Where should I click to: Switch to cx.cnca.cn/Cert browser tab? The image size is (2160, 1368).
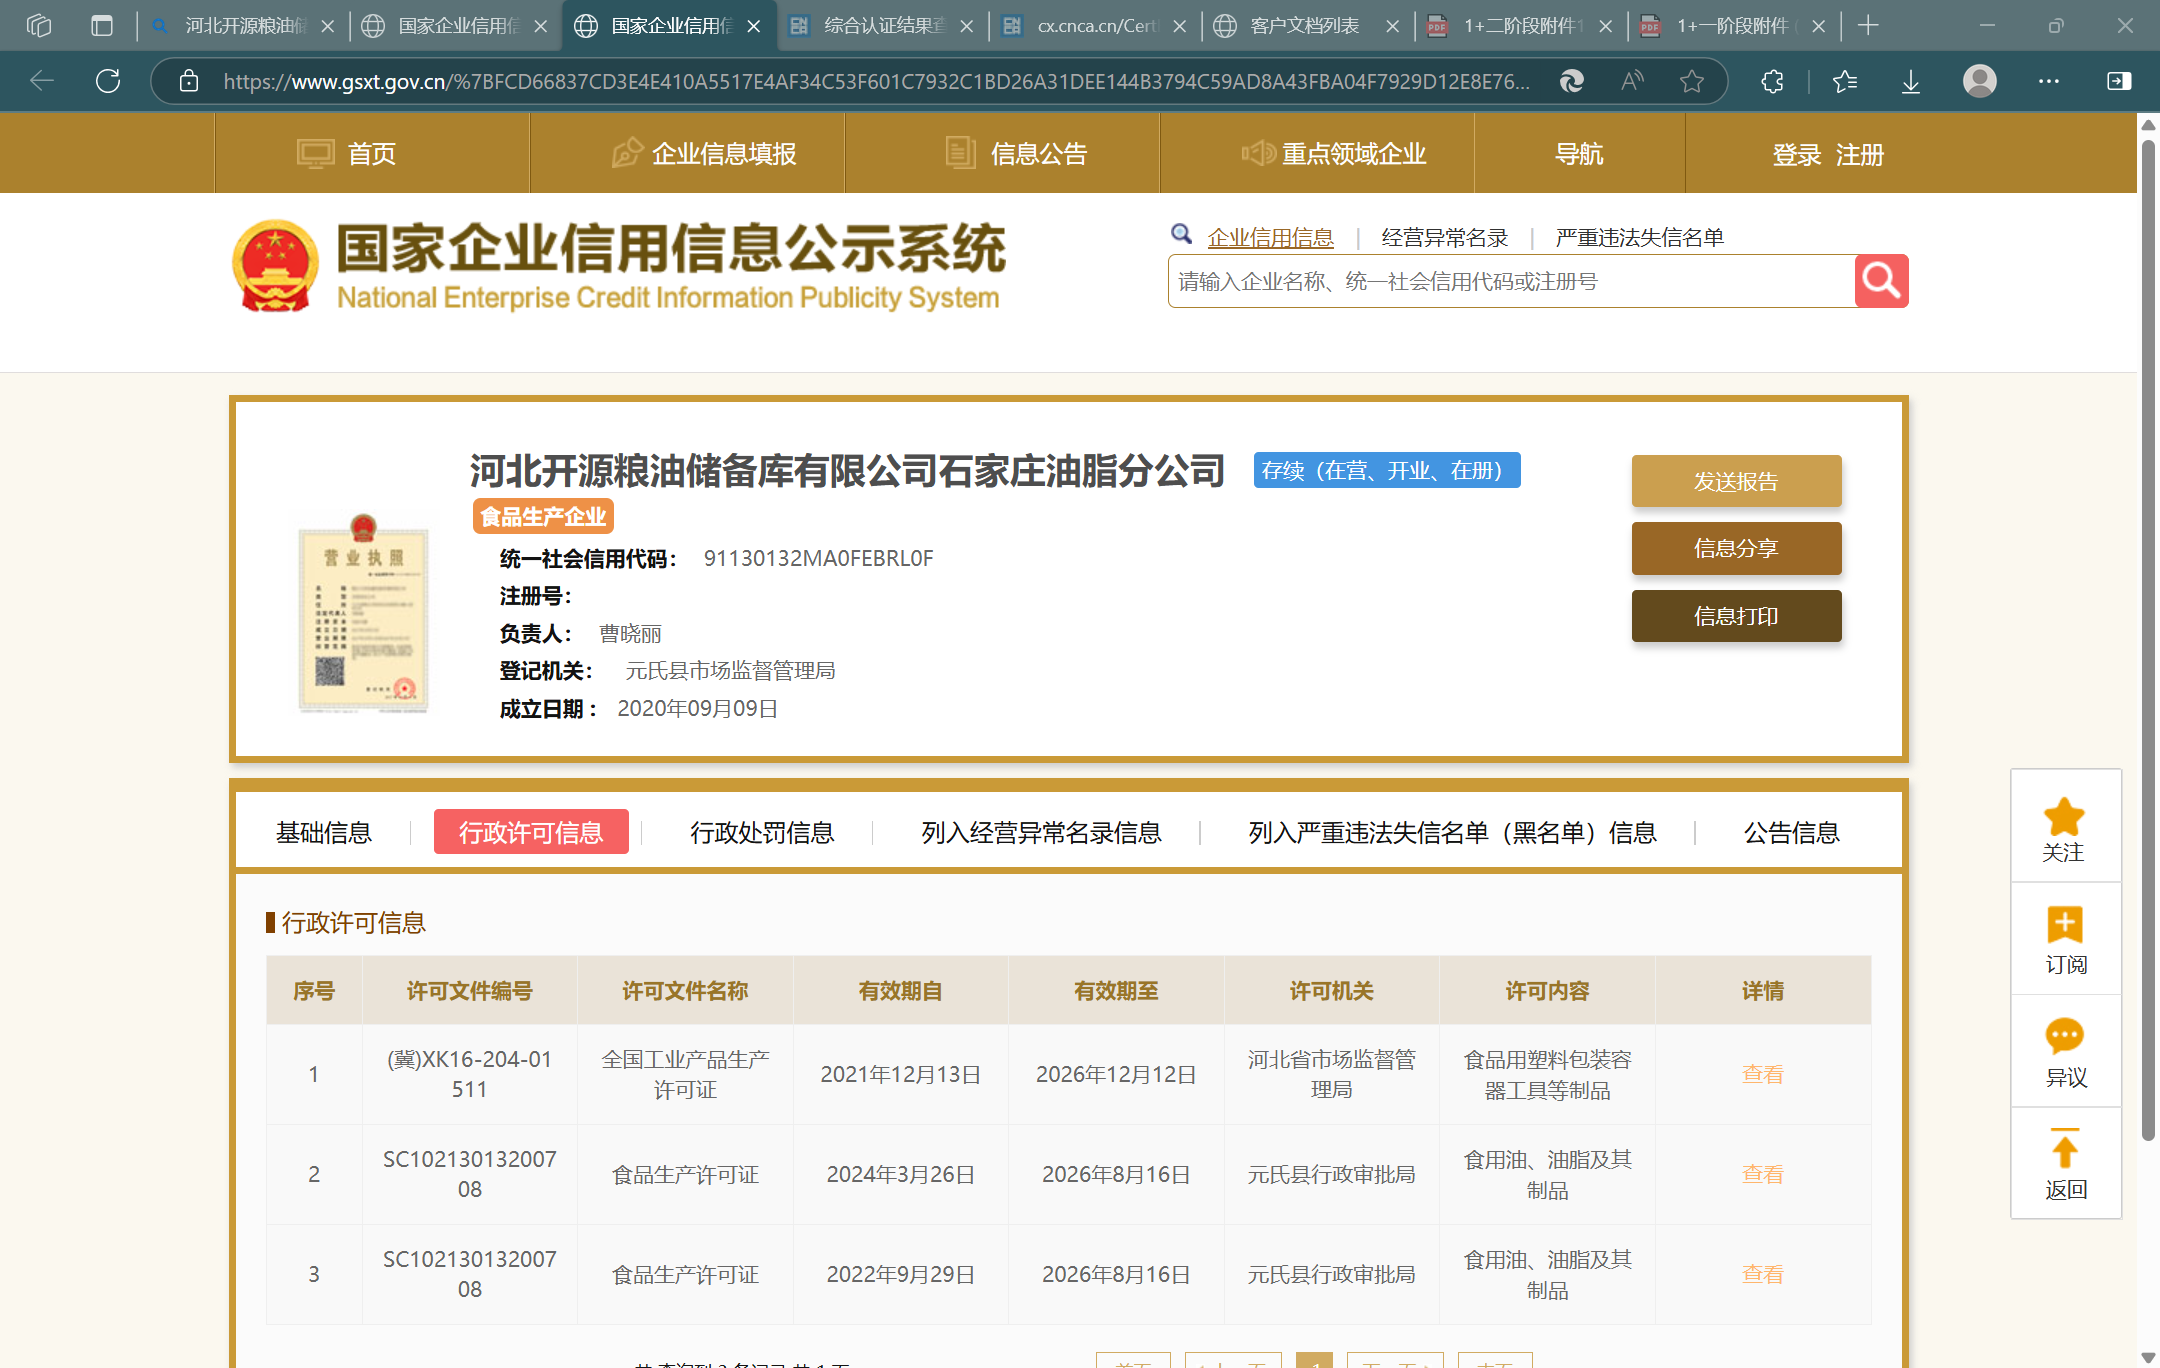[1097, 26]
